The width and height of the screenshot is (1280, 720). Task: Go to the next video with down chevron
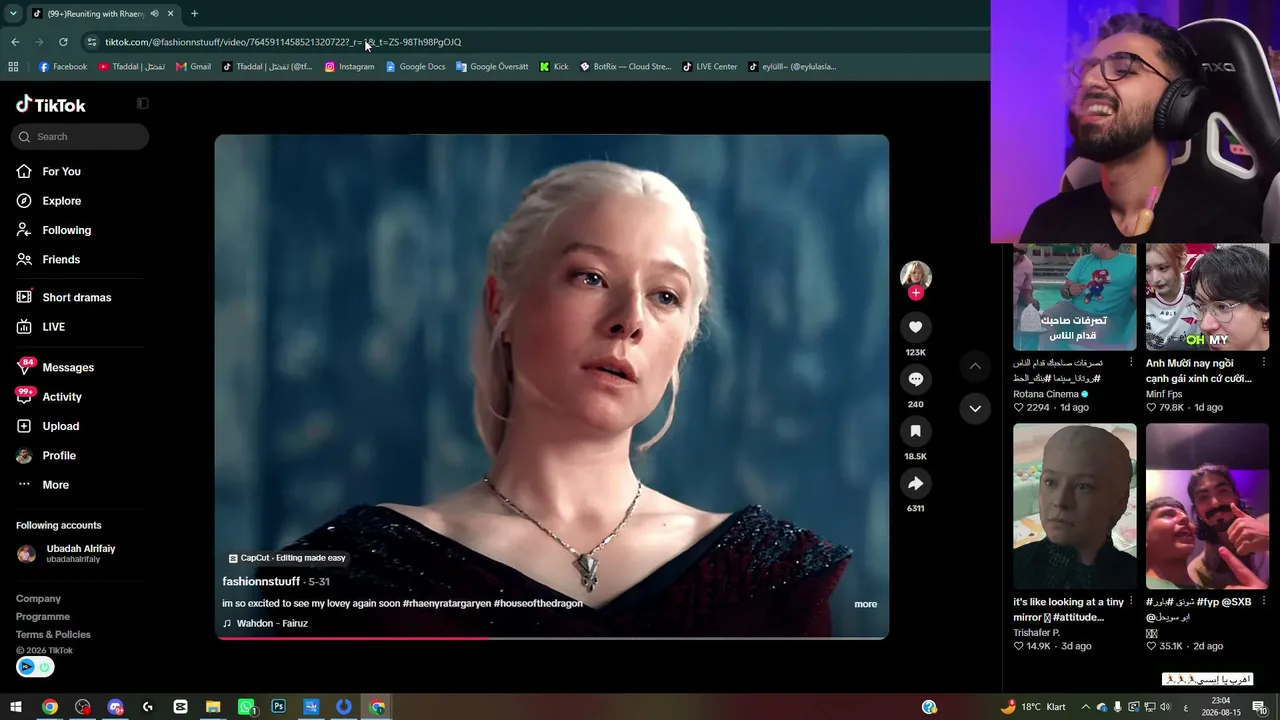pos(975,408)
